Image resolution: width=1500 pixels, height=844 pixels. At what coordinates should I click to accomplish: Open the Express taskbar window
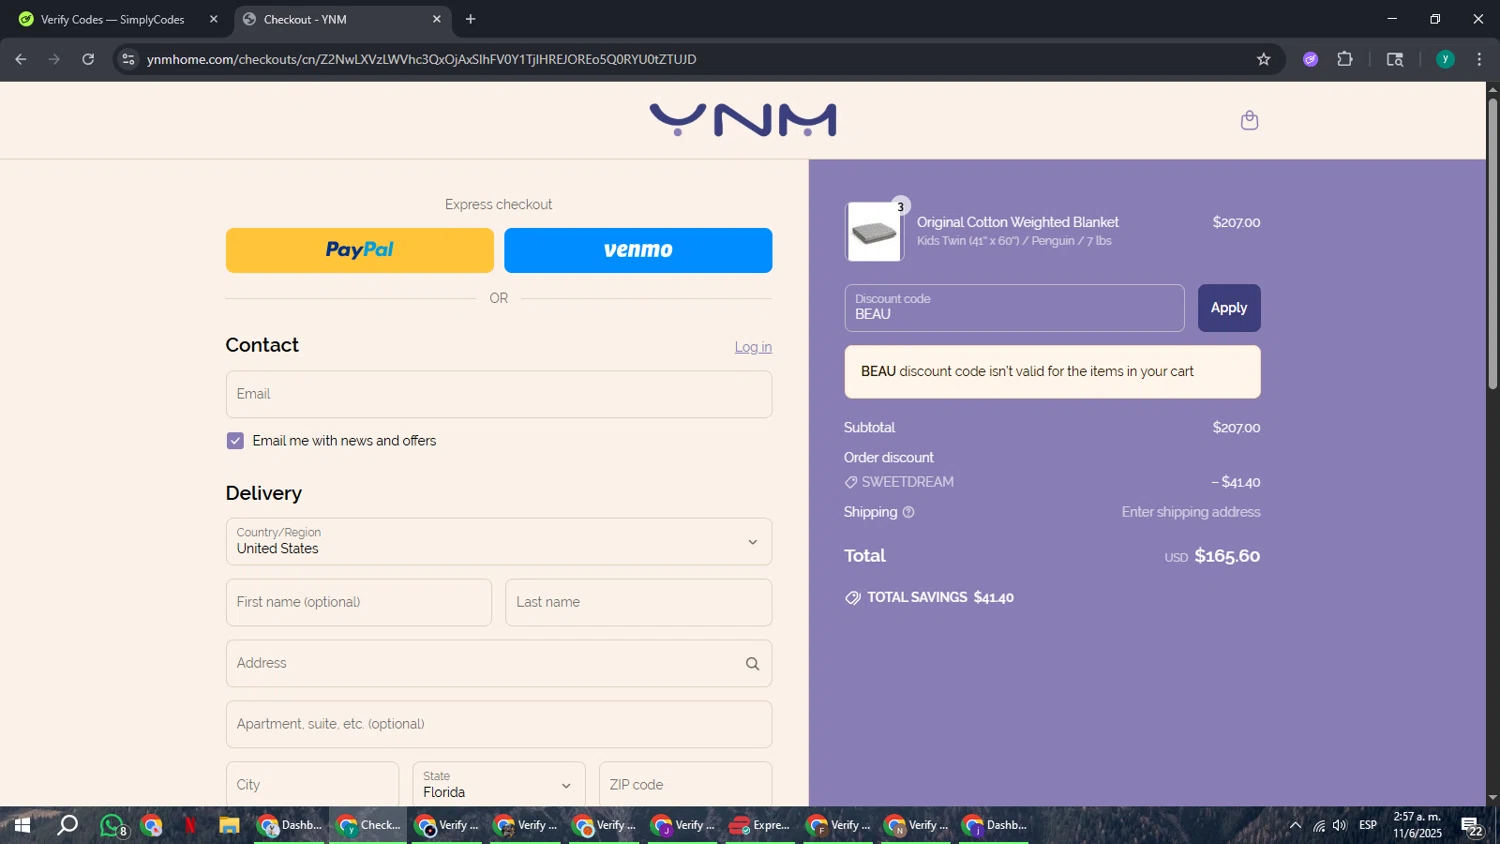760,825
